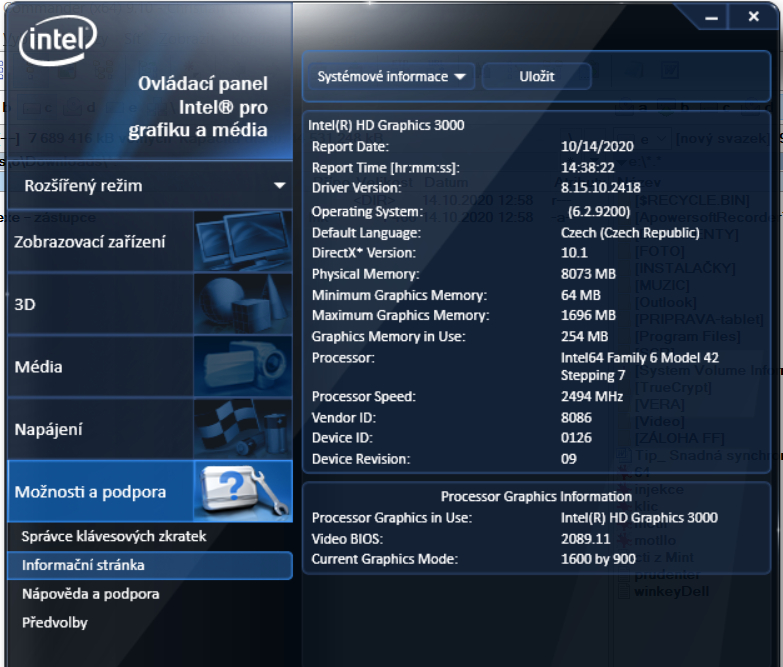The image size is (783, 667).
Task: Click the Report Time value 14:38:22
Action: click(588, 168)
